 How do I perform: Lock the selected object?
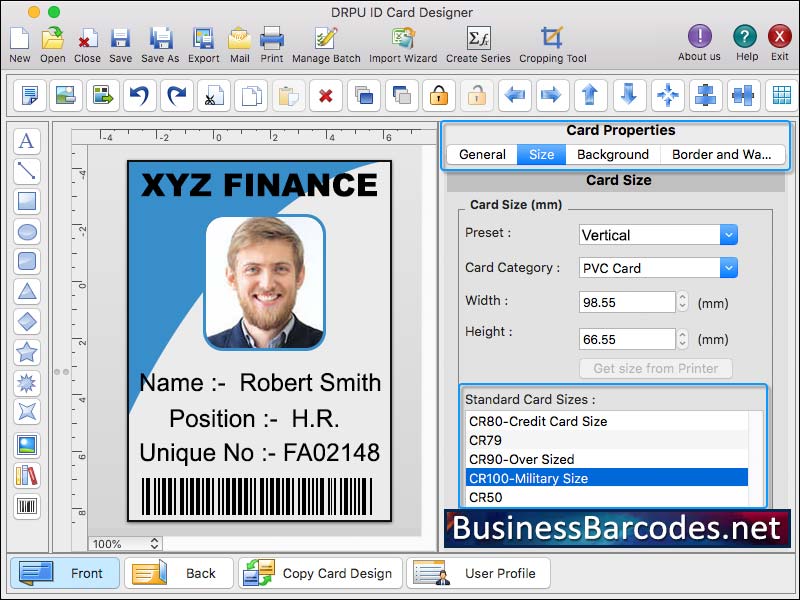click(x=437, y=95)
